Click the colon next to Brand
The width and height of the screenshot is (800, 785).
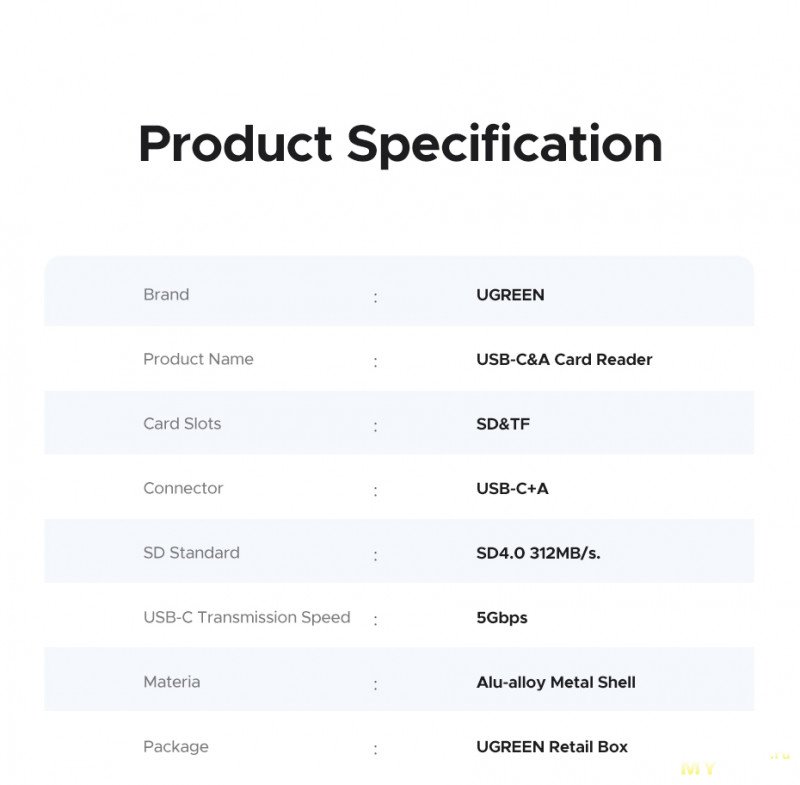[x=376, y=297]
